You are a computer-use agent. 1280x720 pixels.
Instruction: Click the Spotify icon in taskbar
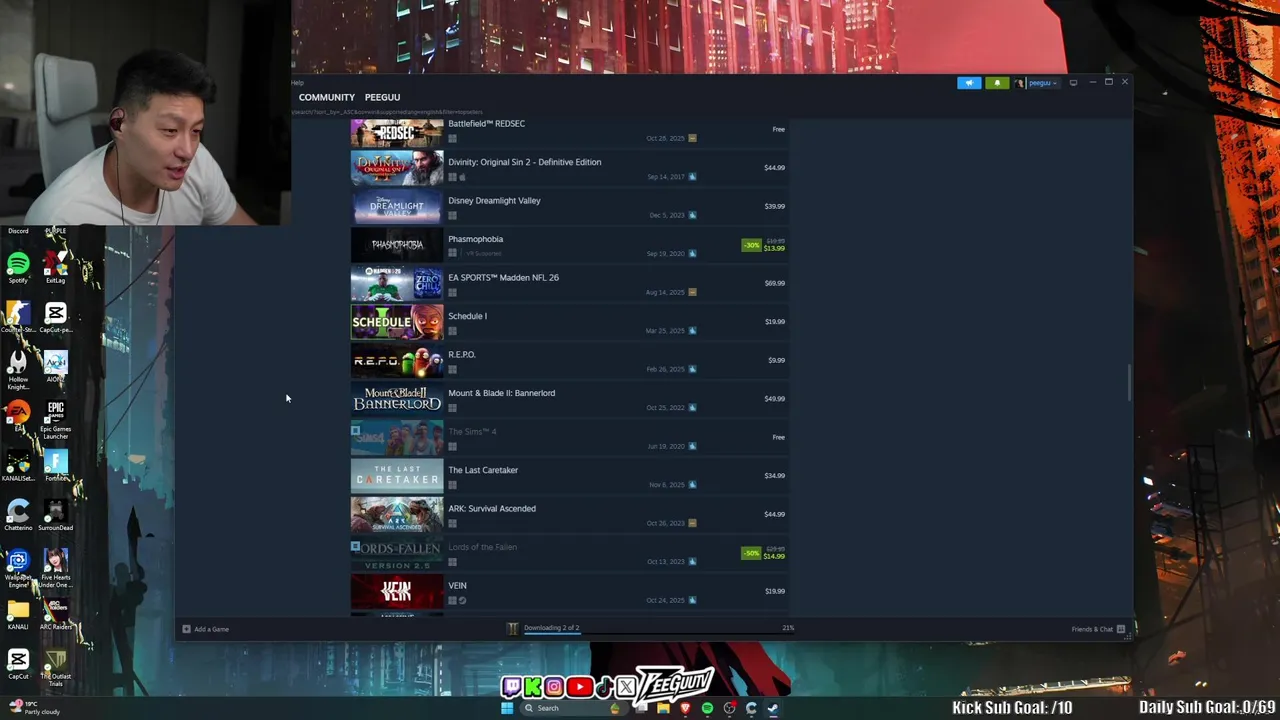(x=707, y=708)
